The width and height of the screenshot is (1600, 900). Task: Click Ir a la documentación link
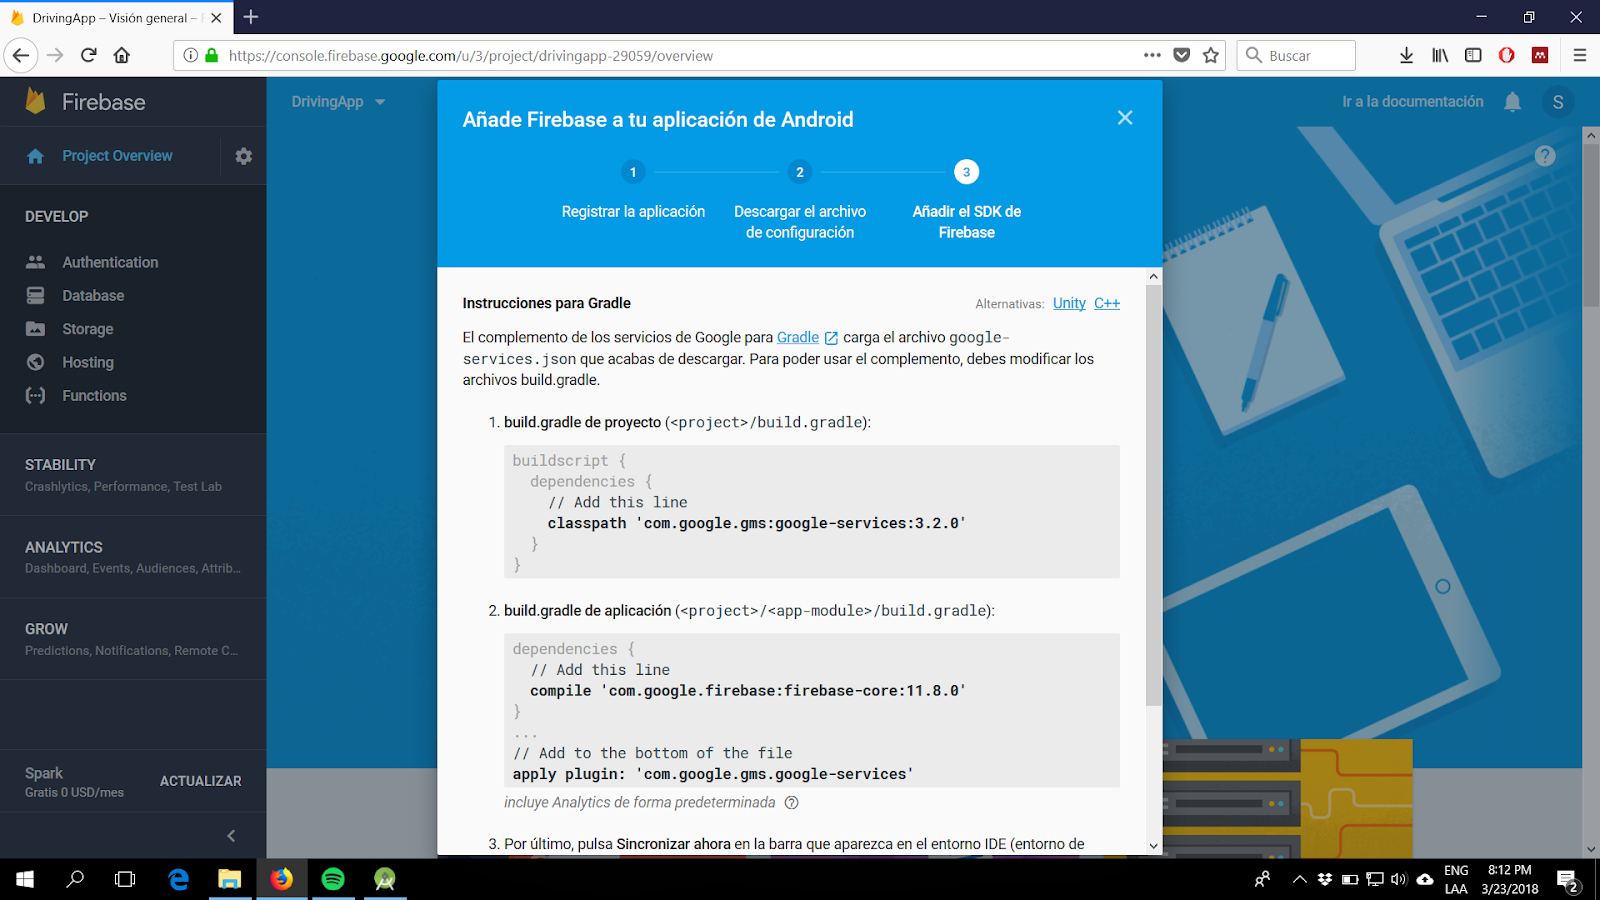1412,102
